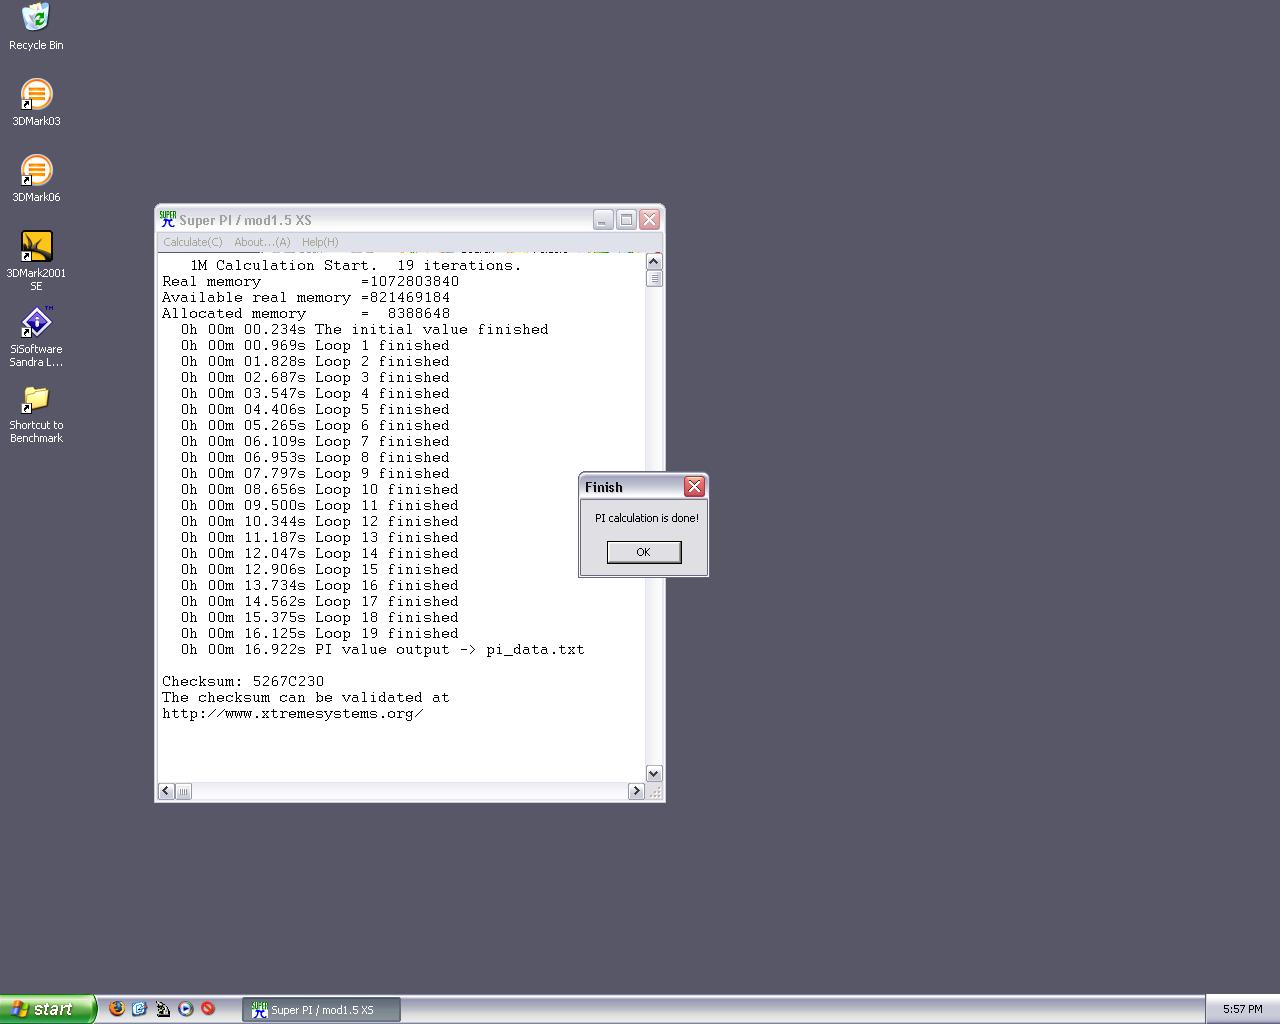Click the vertical scrollbar up arrow

654,261
